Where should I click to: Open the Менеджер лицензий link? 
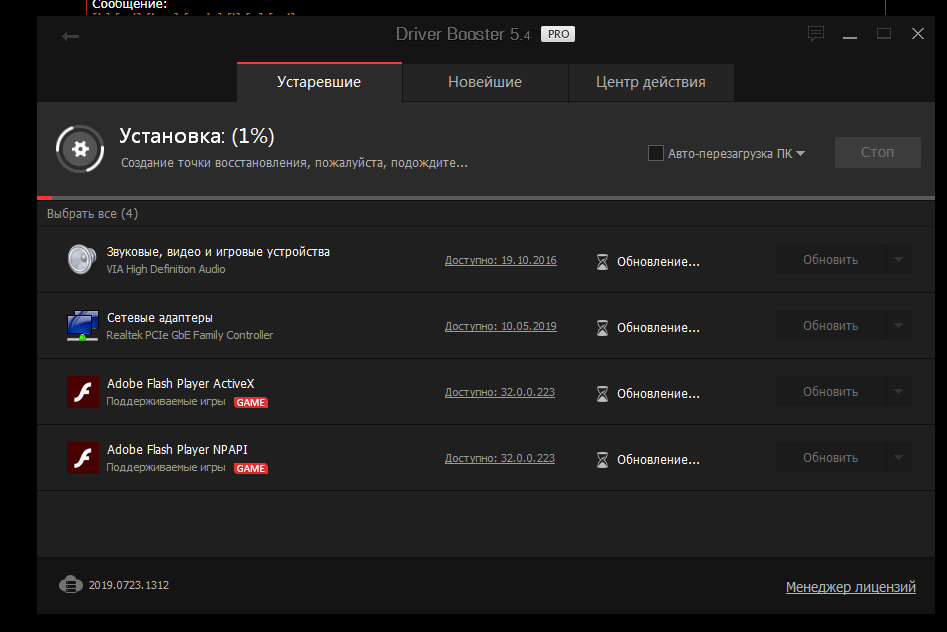tap(850, 587)
